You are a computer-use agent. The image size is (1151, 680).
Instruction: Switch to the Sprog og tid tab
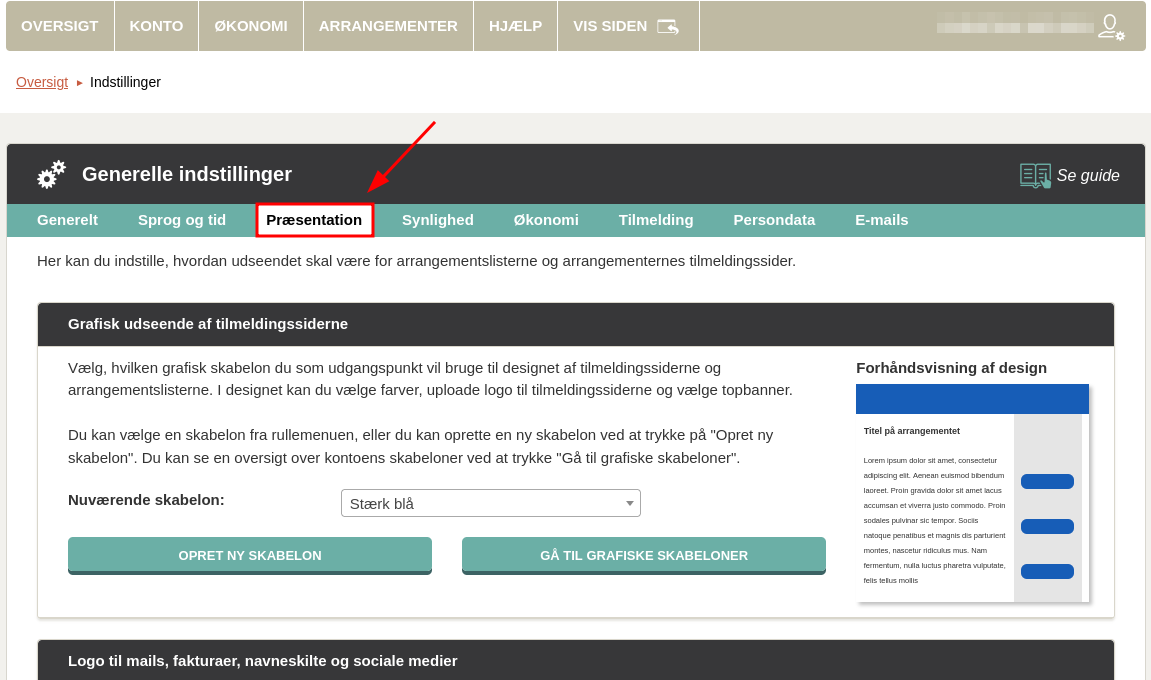click(182, 220)
